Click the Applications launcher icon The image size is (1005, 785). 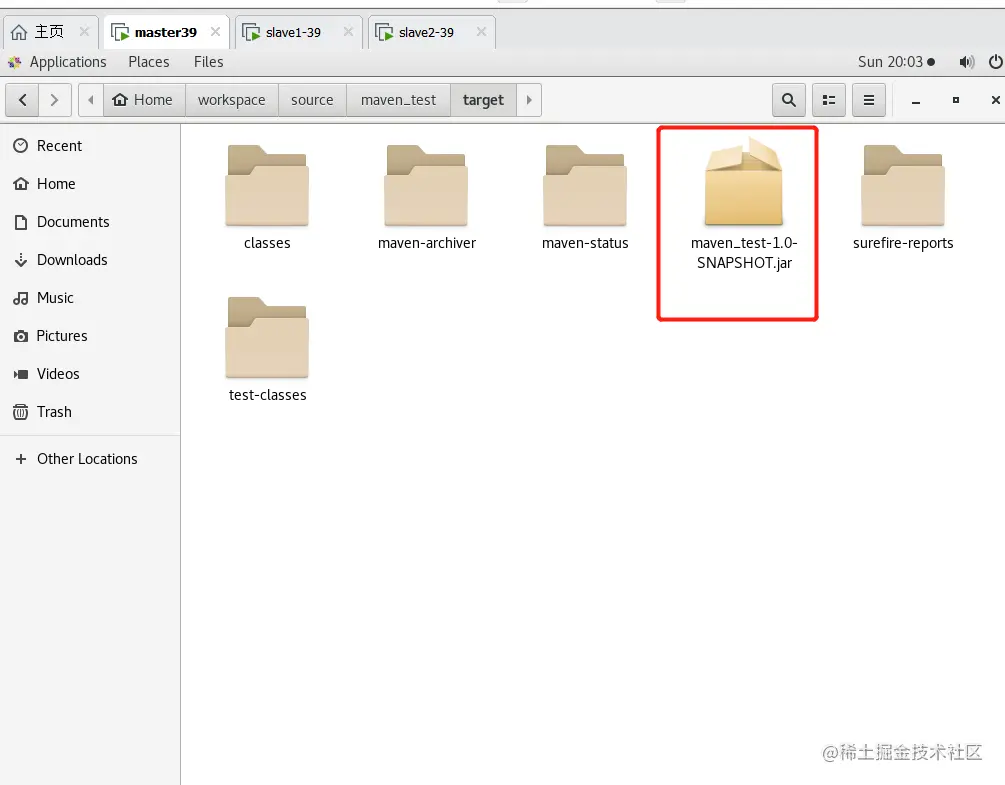[15, 62]
